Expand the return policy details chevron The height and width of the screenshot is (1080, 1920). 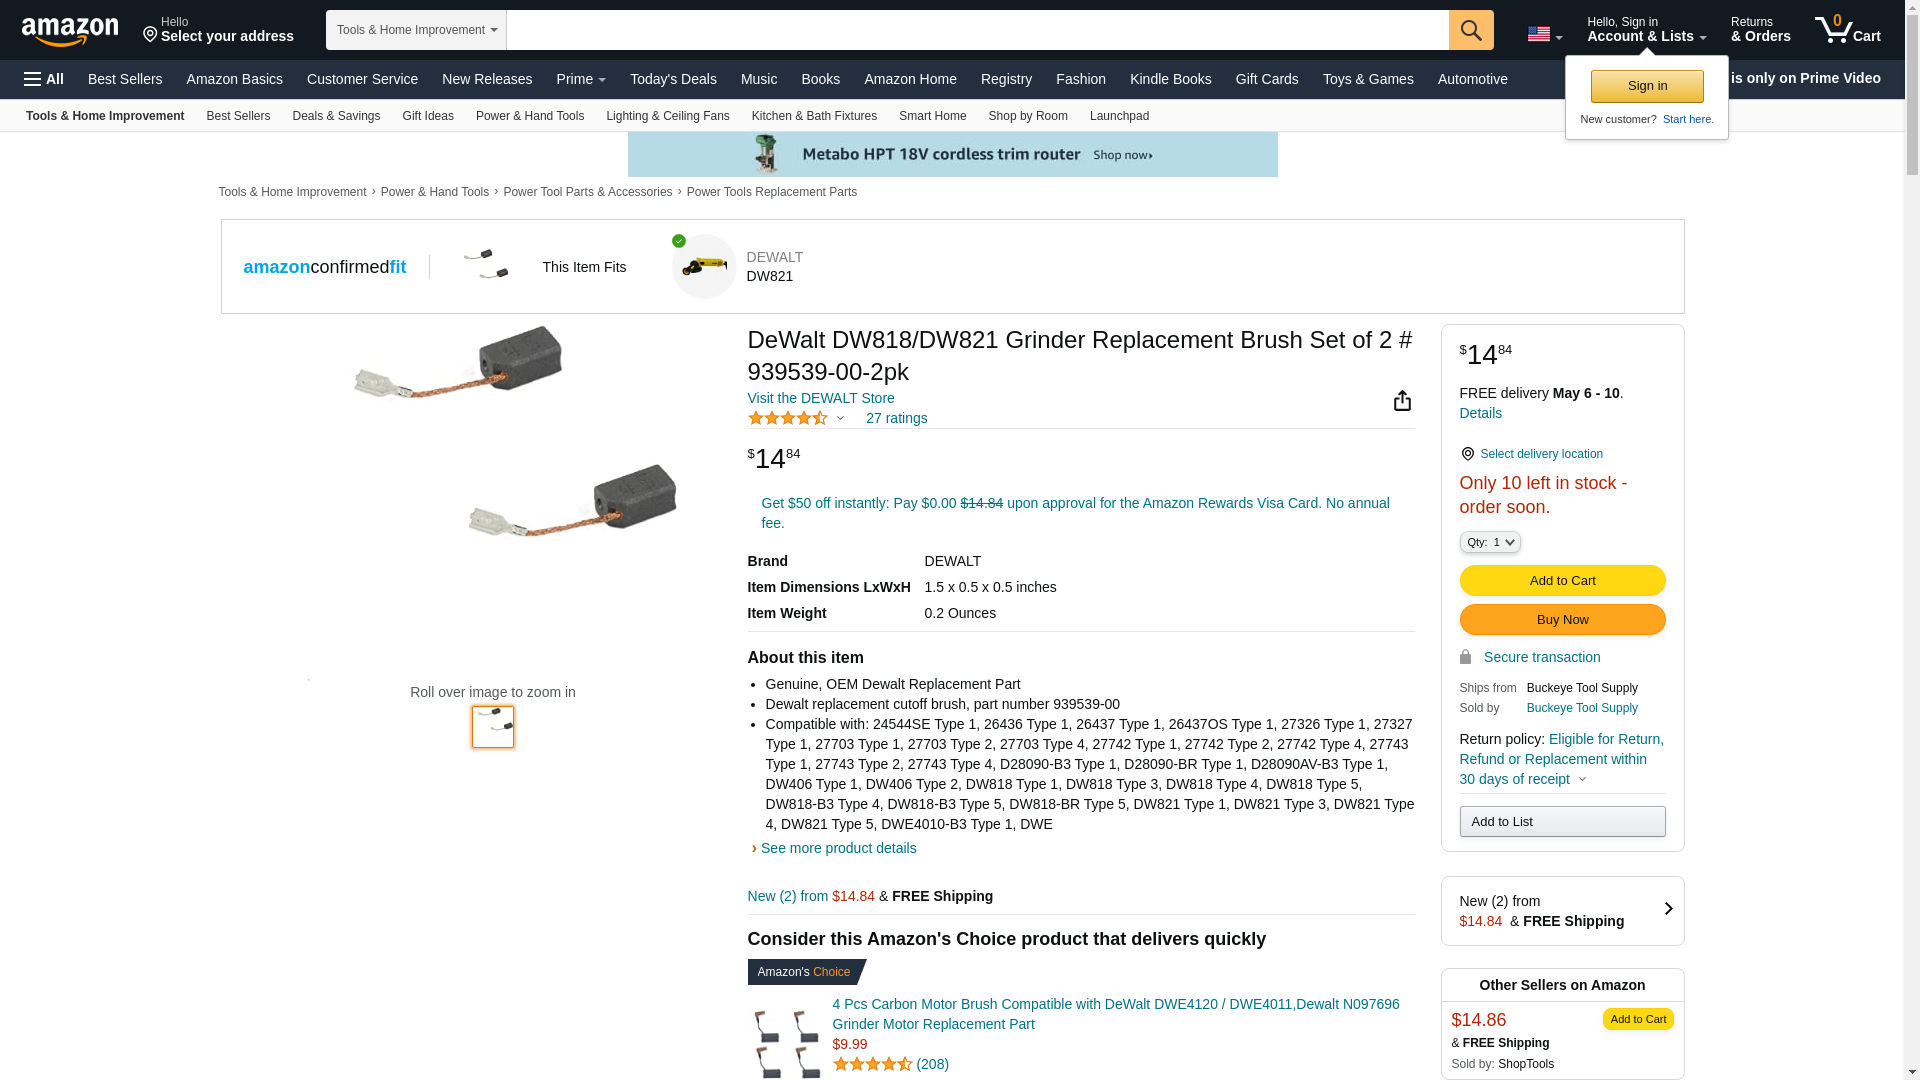point(1582,779)
